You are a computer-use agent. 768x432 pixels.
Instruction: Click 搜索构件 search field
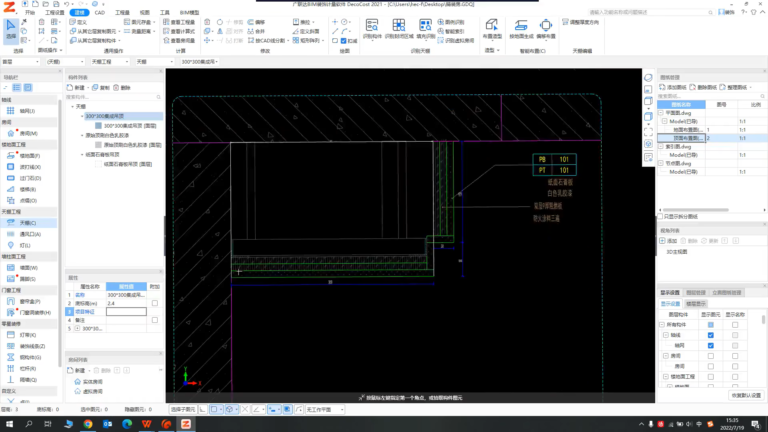point(114,97)
